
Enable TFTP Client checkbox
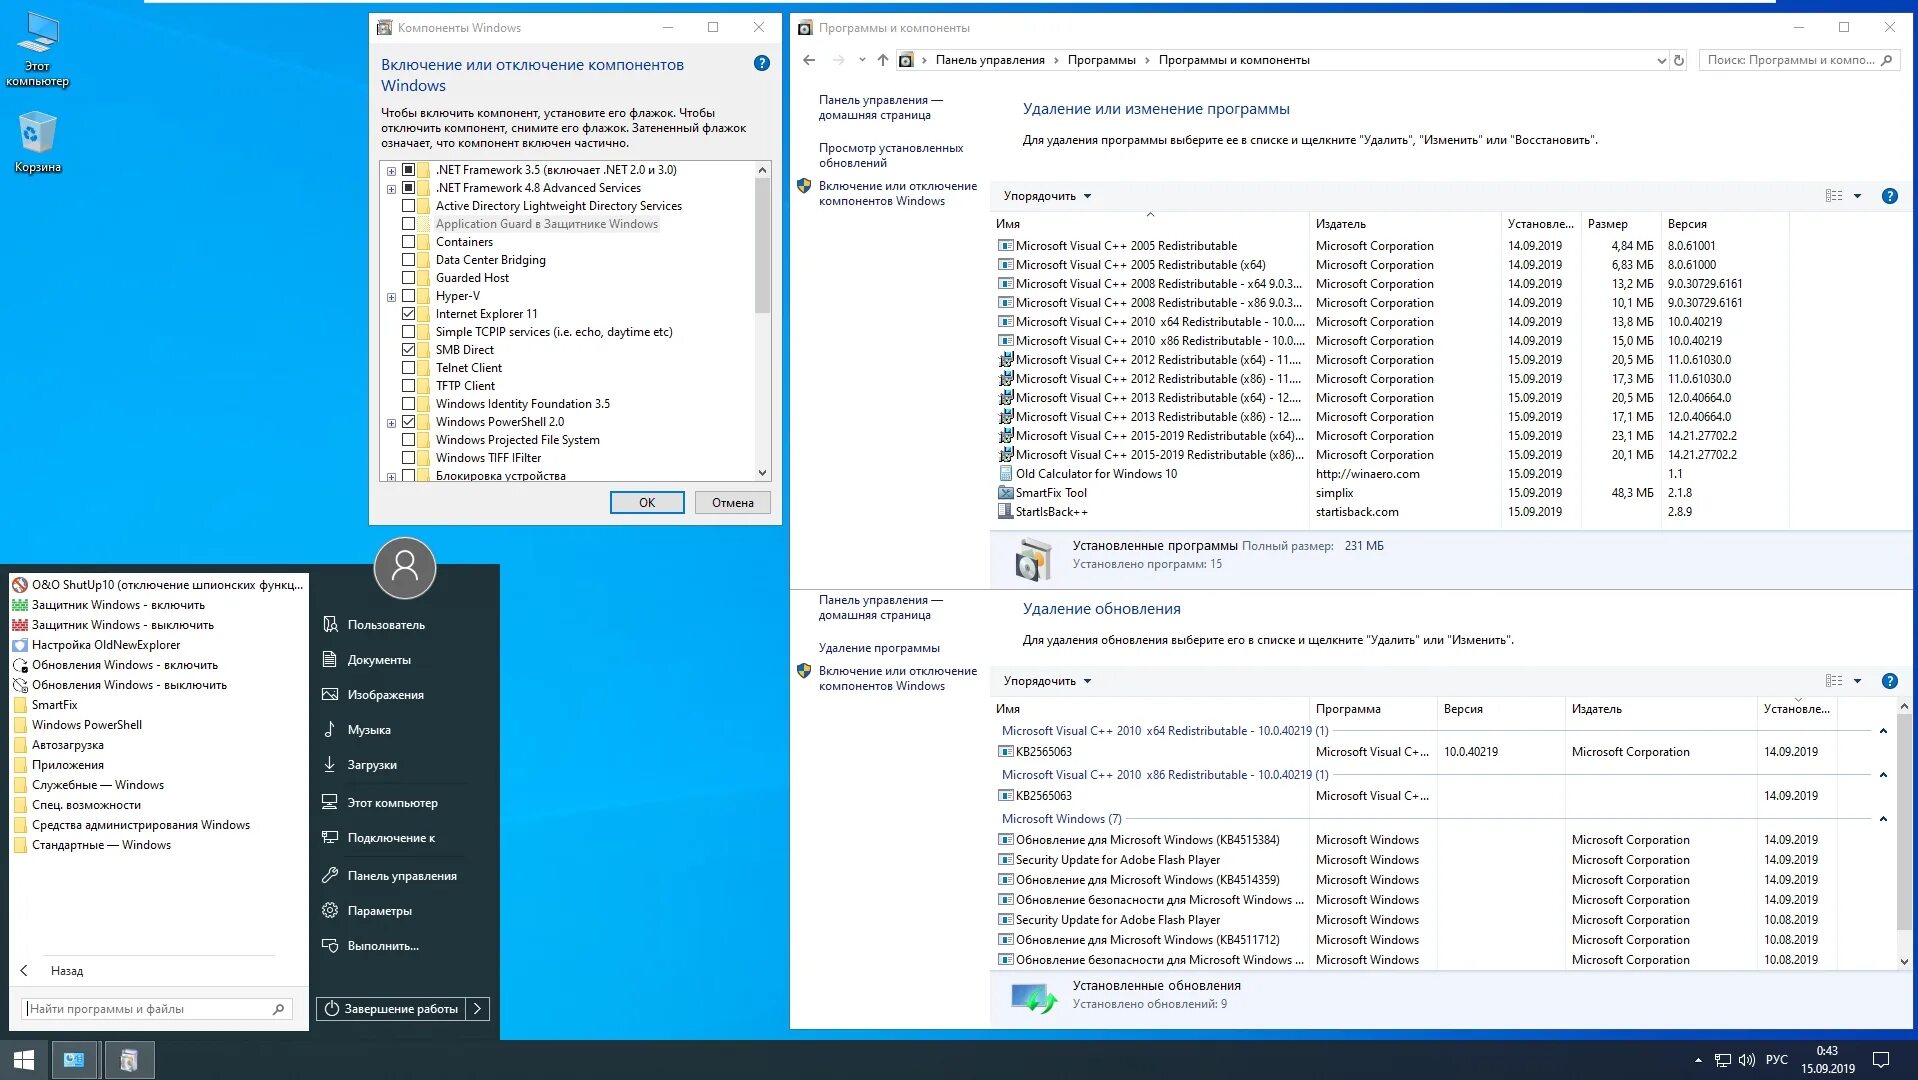point(408,386)
